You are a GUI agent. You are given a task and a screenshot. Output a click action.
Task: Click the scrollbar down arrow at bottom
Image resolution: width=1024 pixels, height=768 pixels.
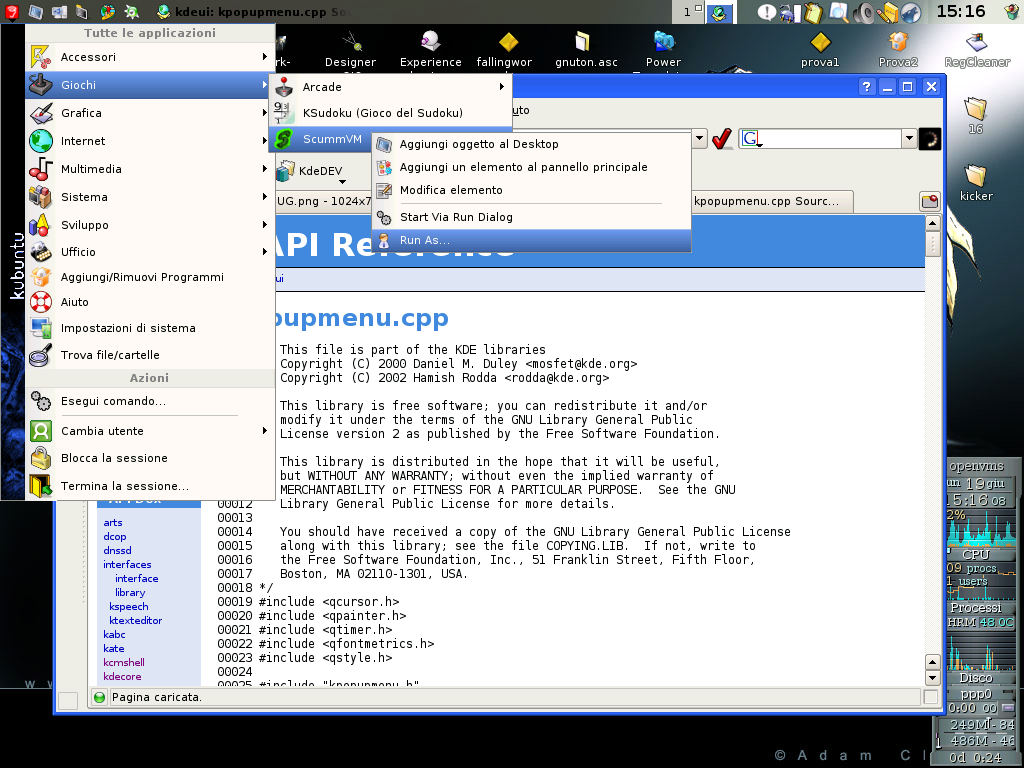(933, 678)
